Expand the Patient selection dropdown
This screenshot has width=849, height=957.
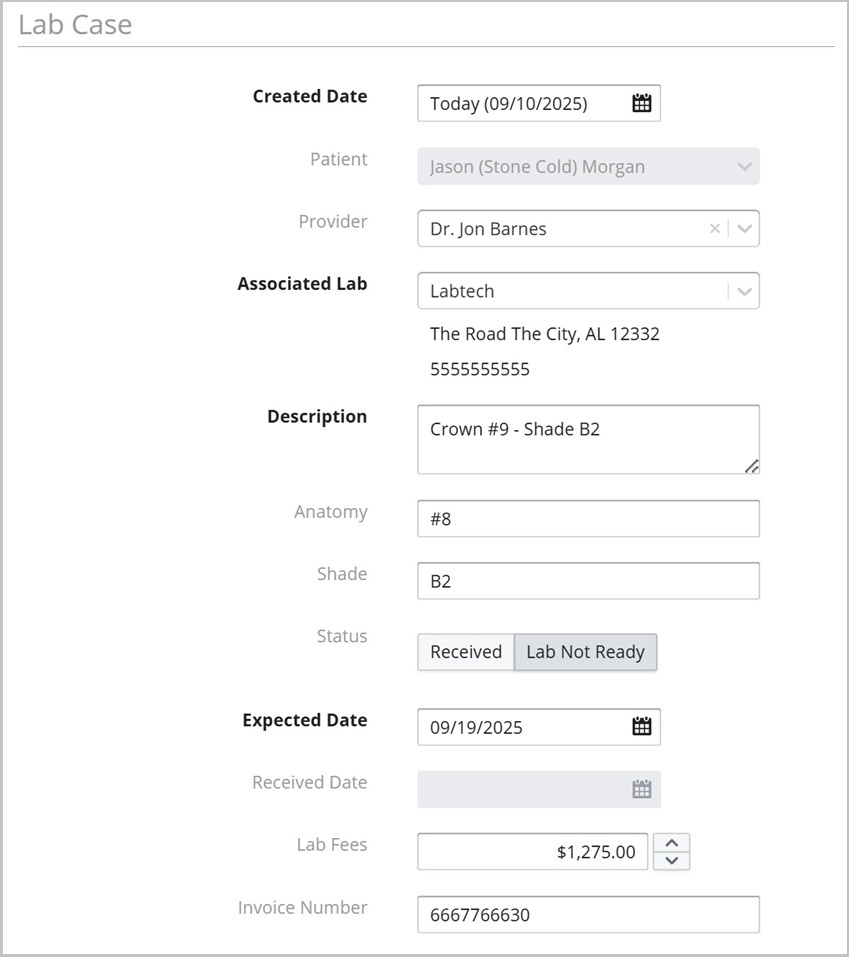(x=743, y=166)
